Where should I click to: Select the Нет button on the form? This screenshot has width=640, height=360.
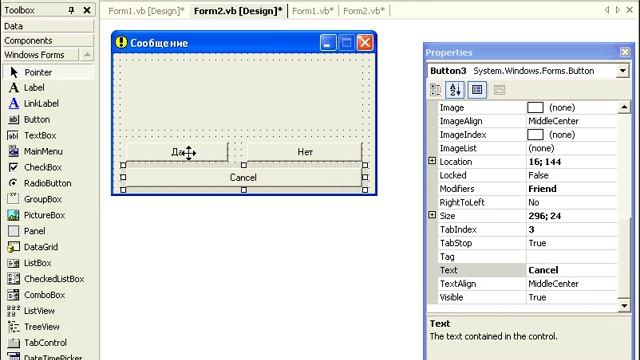304,152
